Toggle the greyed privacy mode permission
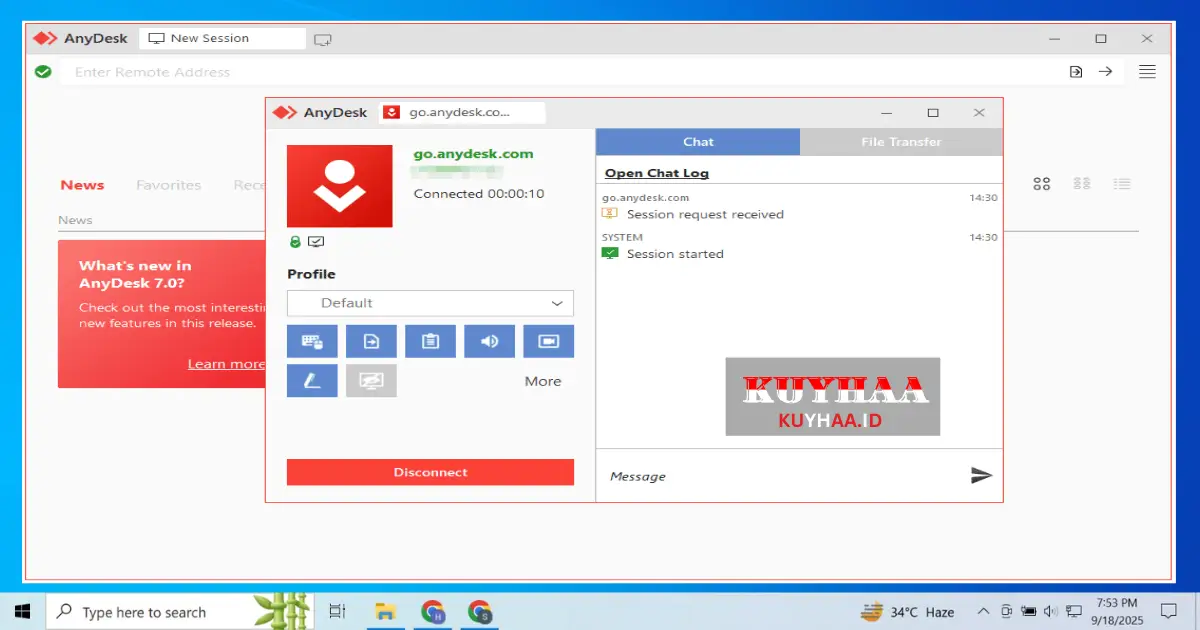The height and width of the screenshot is (630, 1200). [371, 381]
